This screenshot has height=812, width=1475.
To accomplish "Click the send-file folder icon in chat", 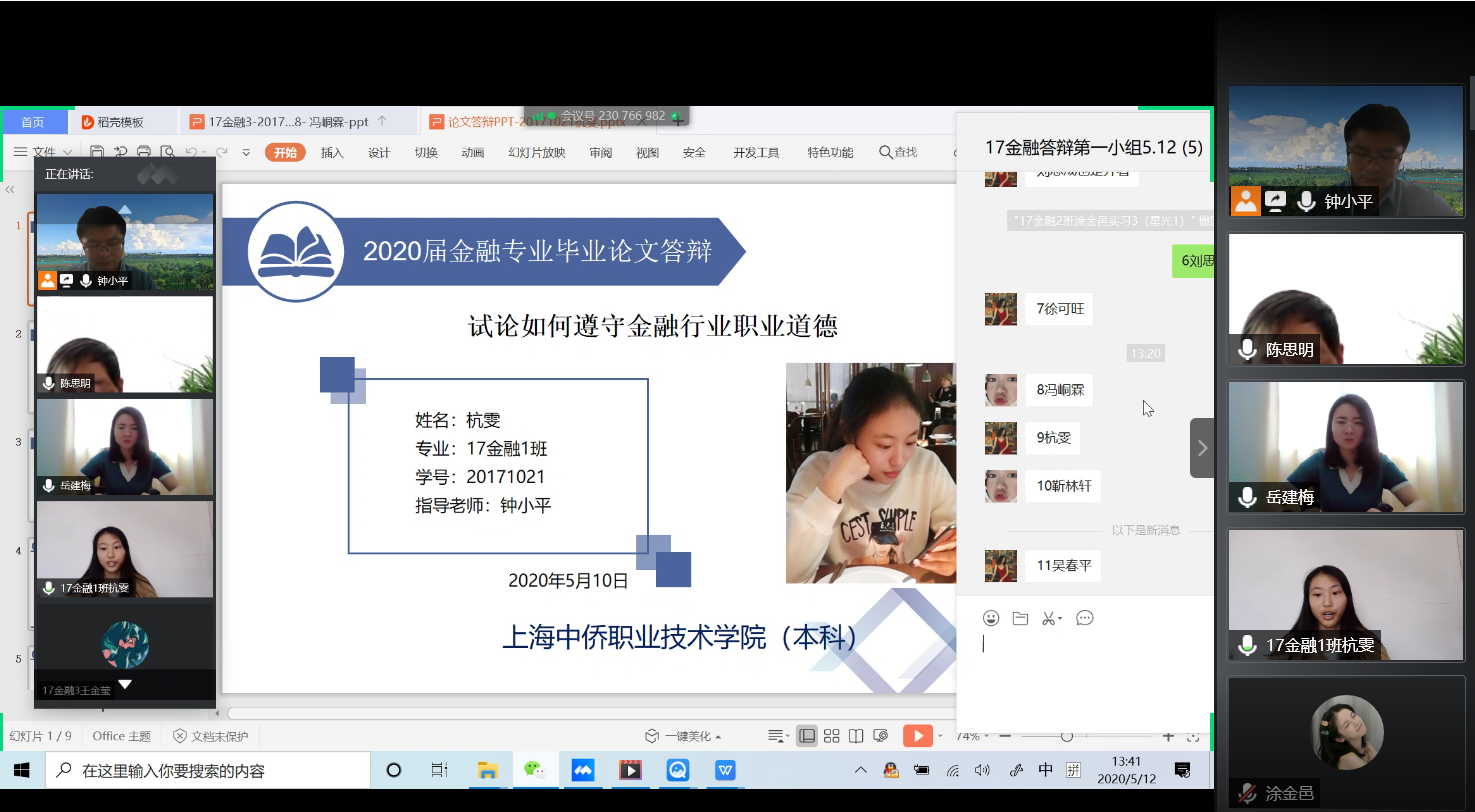I will point(1020,618).
